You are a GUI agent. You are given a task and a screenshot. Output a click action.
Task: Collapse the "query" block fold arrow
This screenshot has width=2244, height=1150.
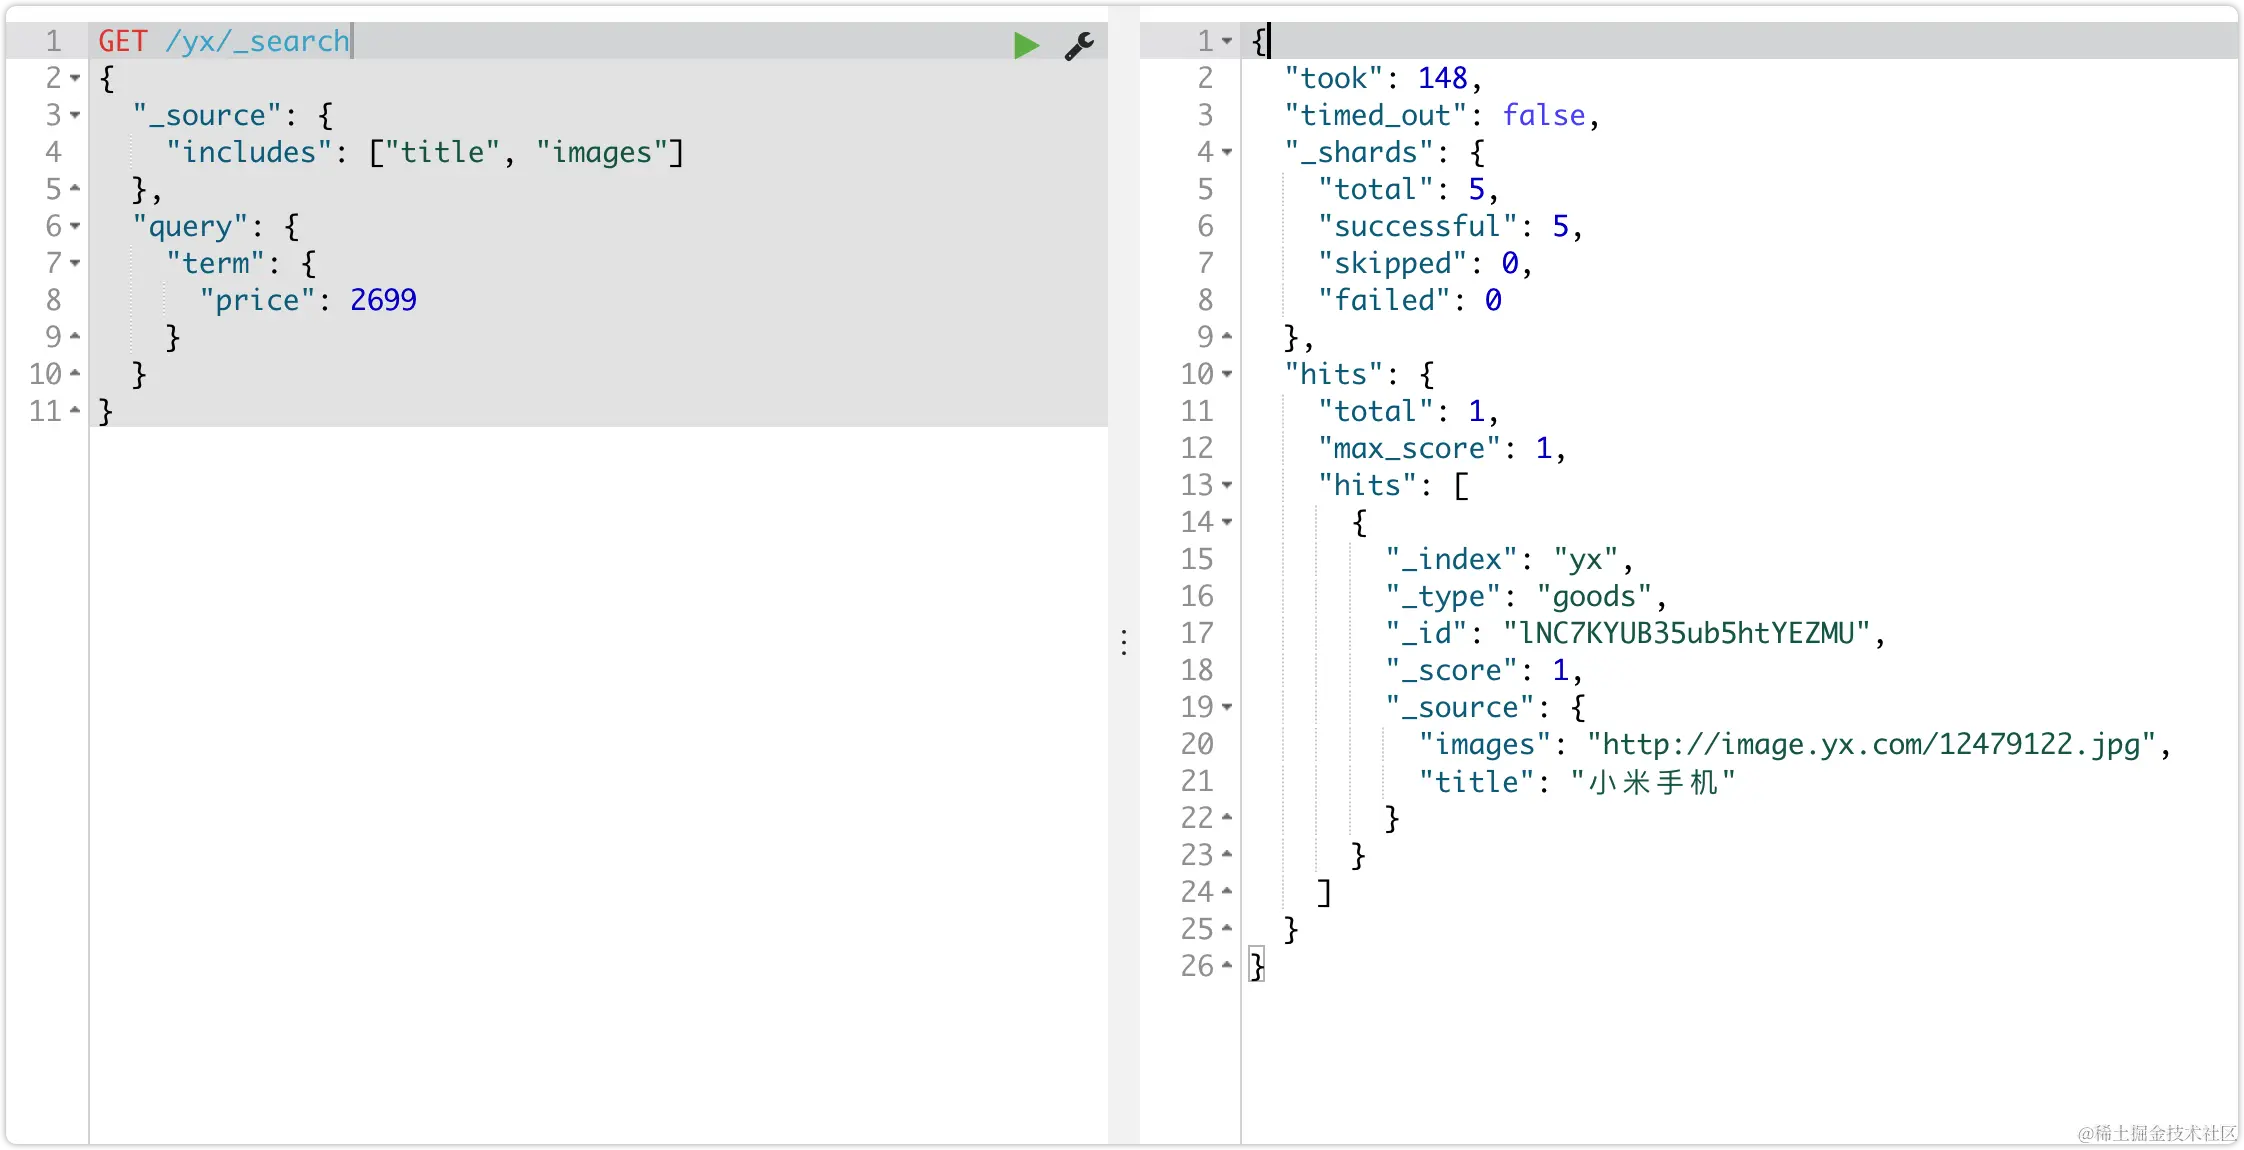coord(76,226)
